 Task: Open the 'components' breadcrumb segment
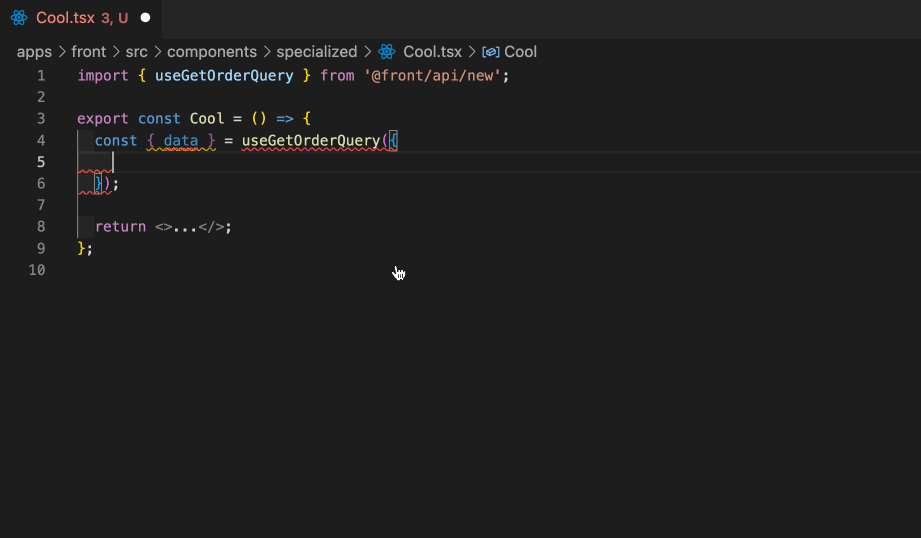pyautogui.click(x=211, y=52)
